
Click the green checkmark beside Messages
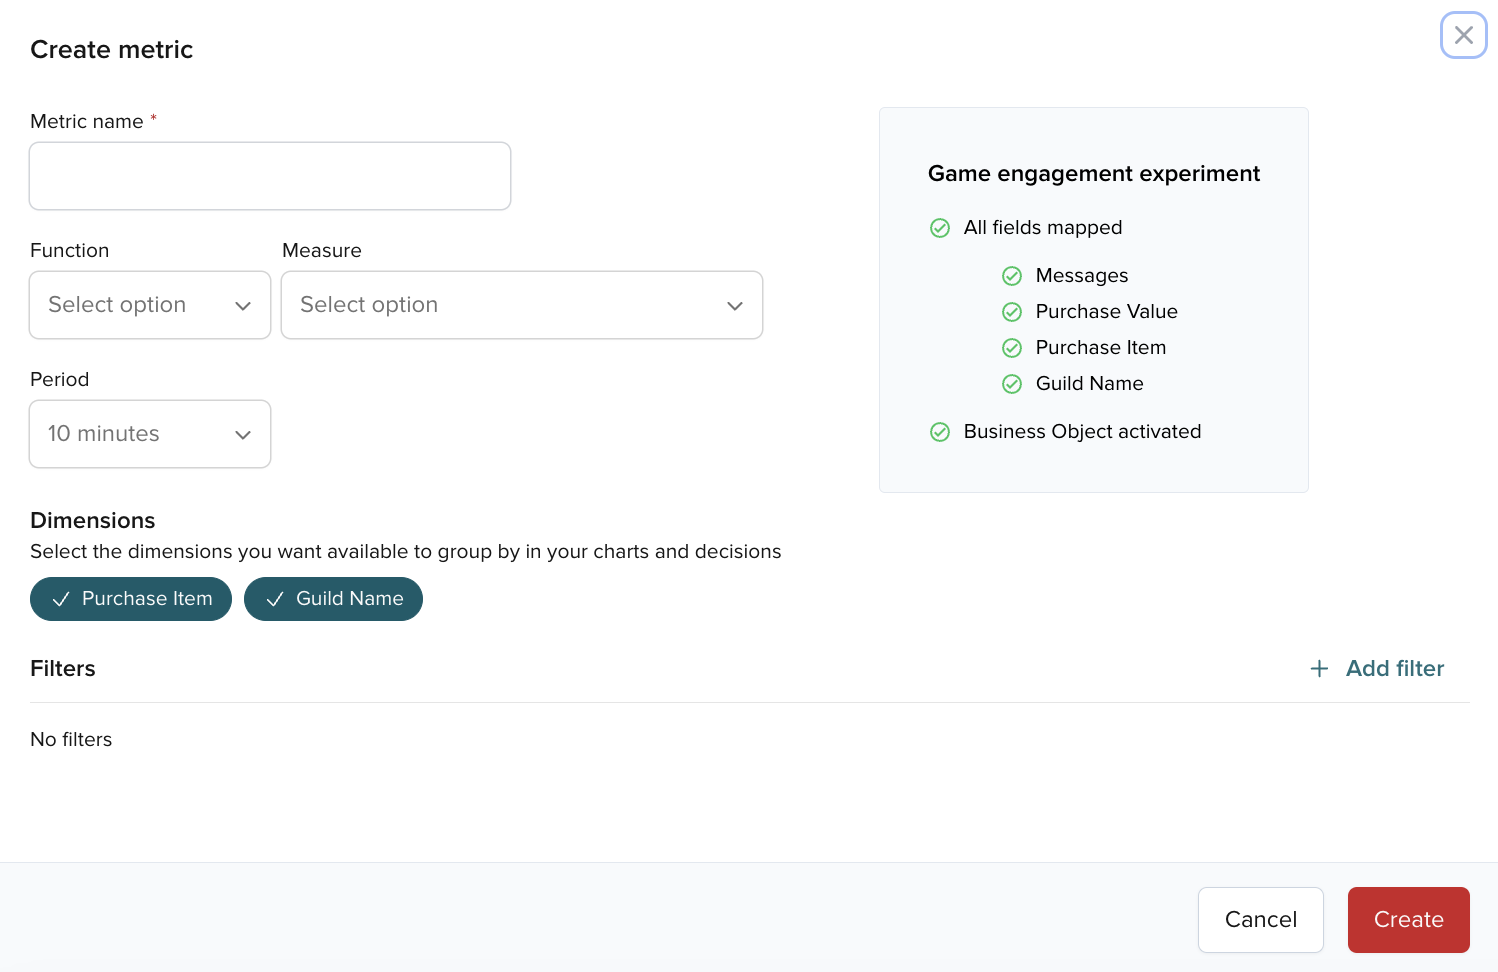point(1012,276)
